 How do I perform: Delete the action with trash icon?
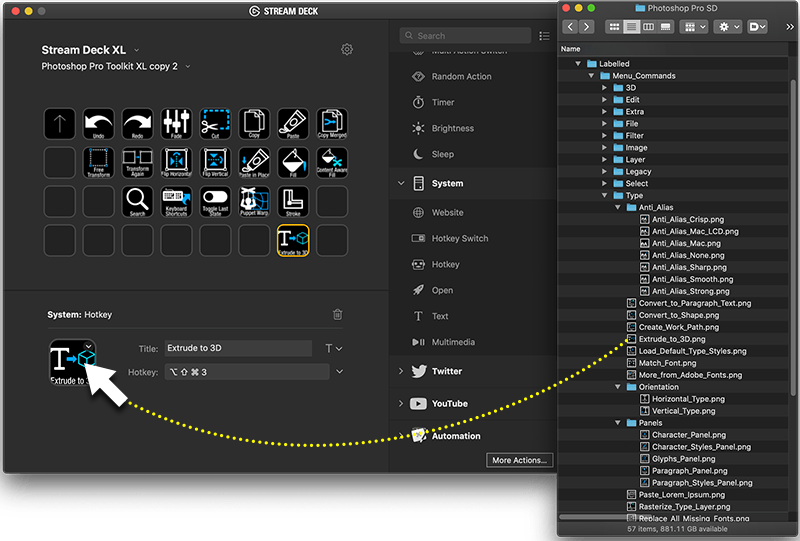pyautogui.click(x=337, y=314)
